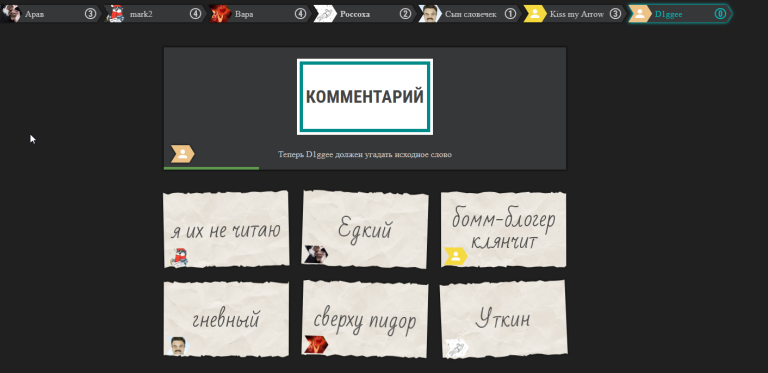
Task: Click player name mark2
Action: (x=141, y=14)
